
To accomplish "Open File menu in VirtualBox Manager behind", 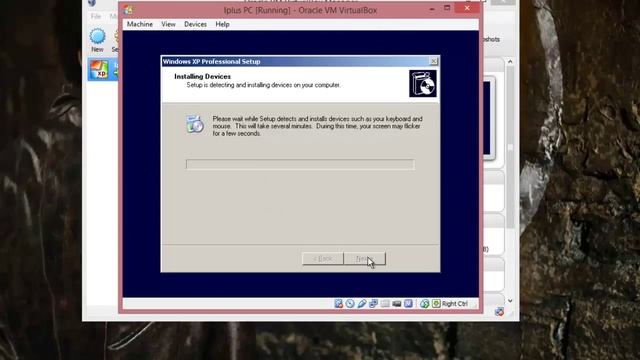I will 96,16.
